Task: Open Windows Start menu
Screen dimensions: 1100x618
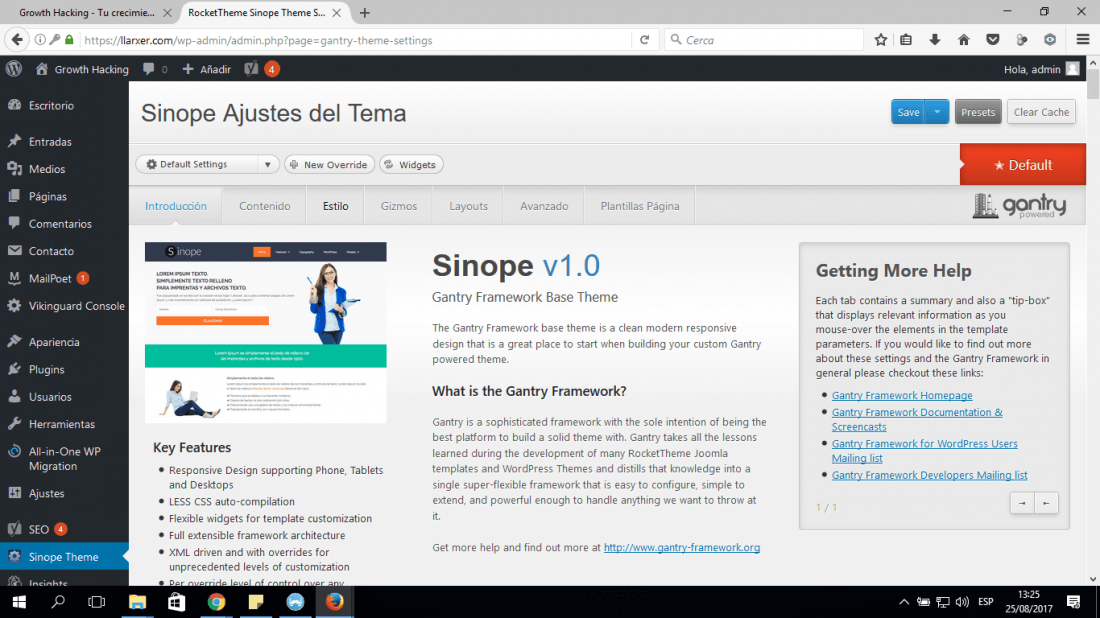Action: tap(19, 602)
